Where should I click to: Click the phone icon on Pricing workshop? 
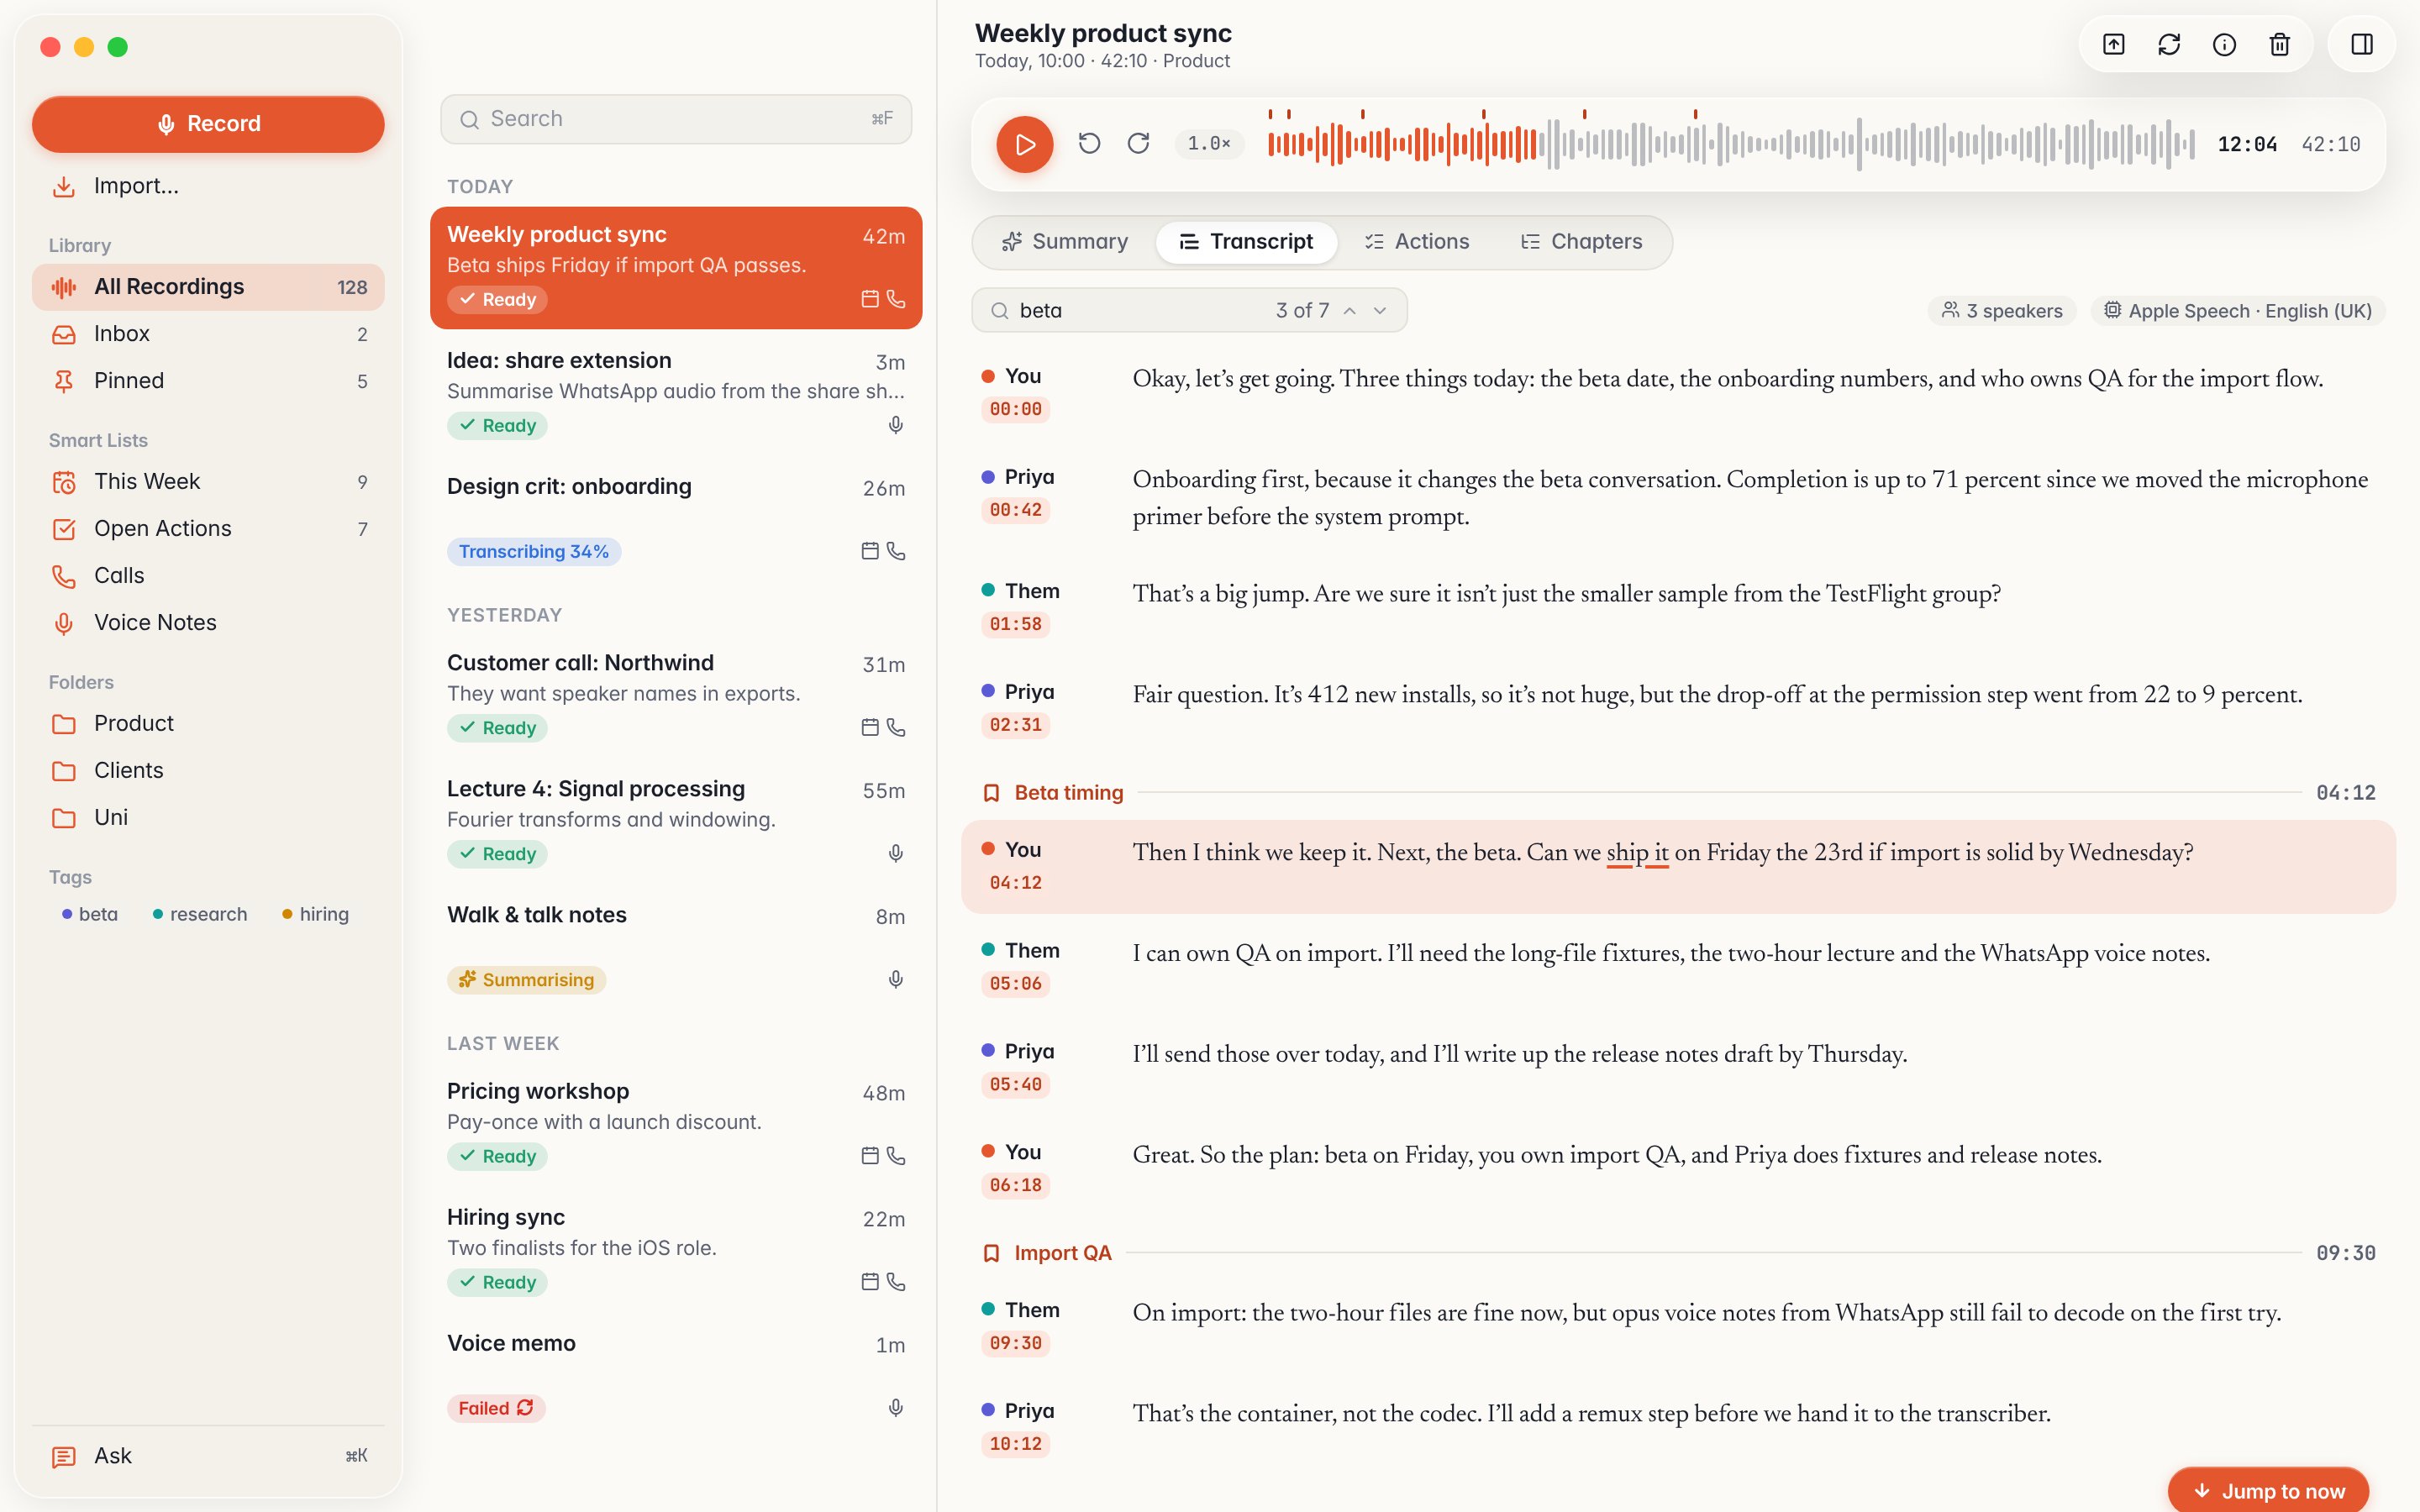click(896, 1156)
